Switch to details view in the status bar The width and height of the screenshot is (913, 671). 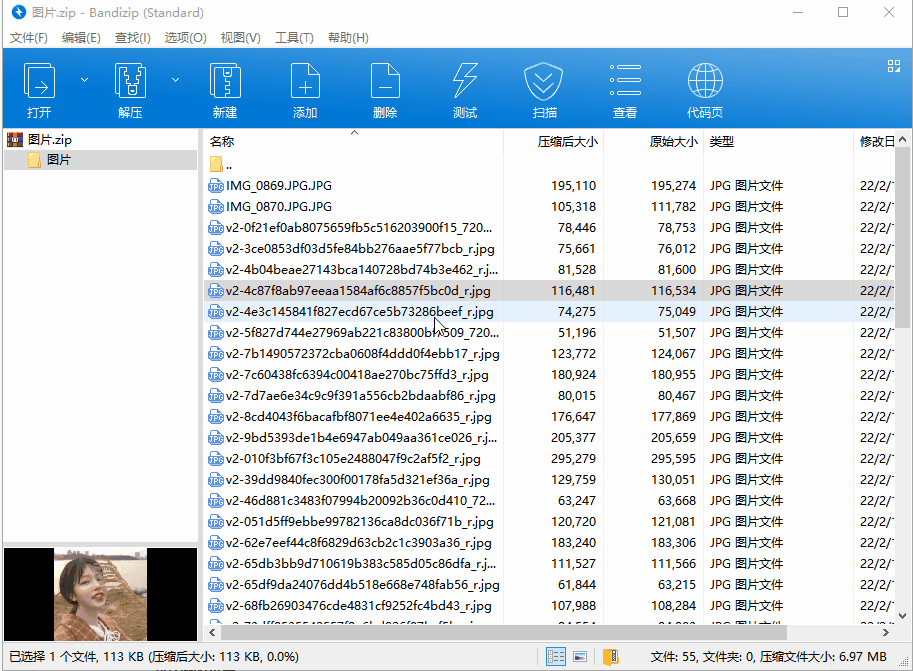(x=556, y=655)
